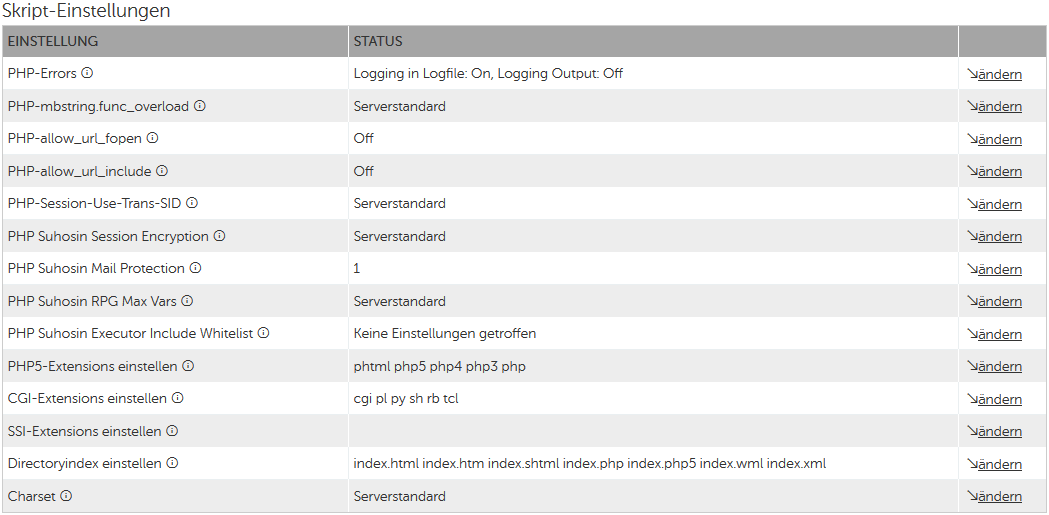
Task: Click ändern in the Directoryindex einstellen row
Action: (x=999, y=464)
